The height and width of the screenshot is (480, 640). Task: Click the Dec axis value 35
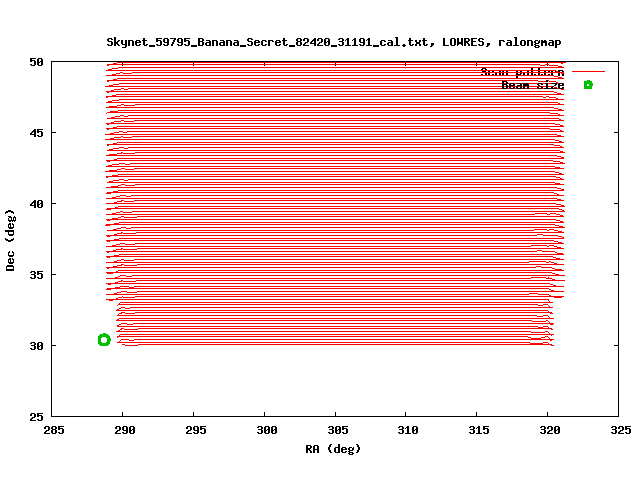36,275
